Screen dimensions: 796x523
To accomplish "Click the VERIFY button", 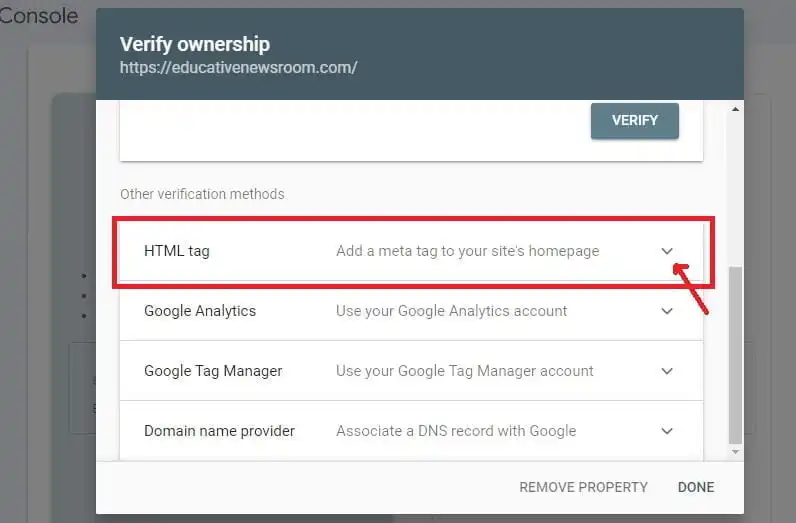I will click(x=634, y=120).
